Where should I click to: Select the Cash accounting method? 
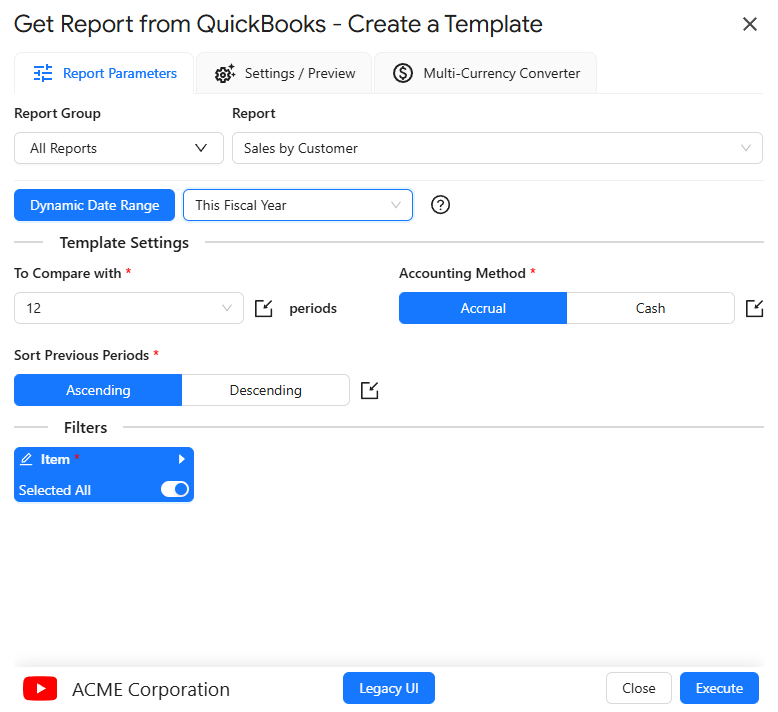click(x=650, y=308)
